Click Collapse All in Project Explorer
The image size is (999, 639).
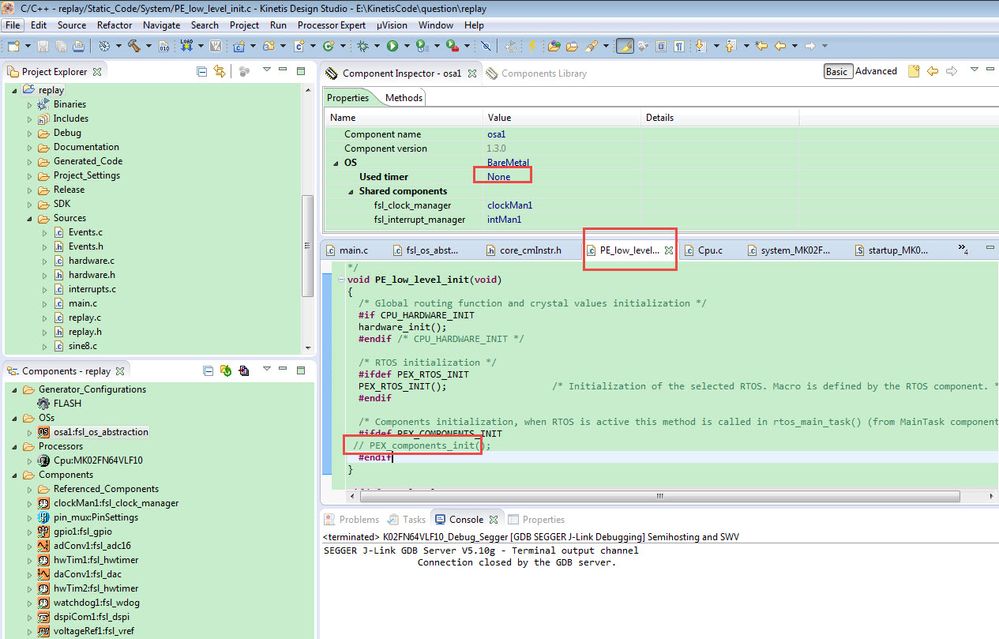click(x=201, y=71)
